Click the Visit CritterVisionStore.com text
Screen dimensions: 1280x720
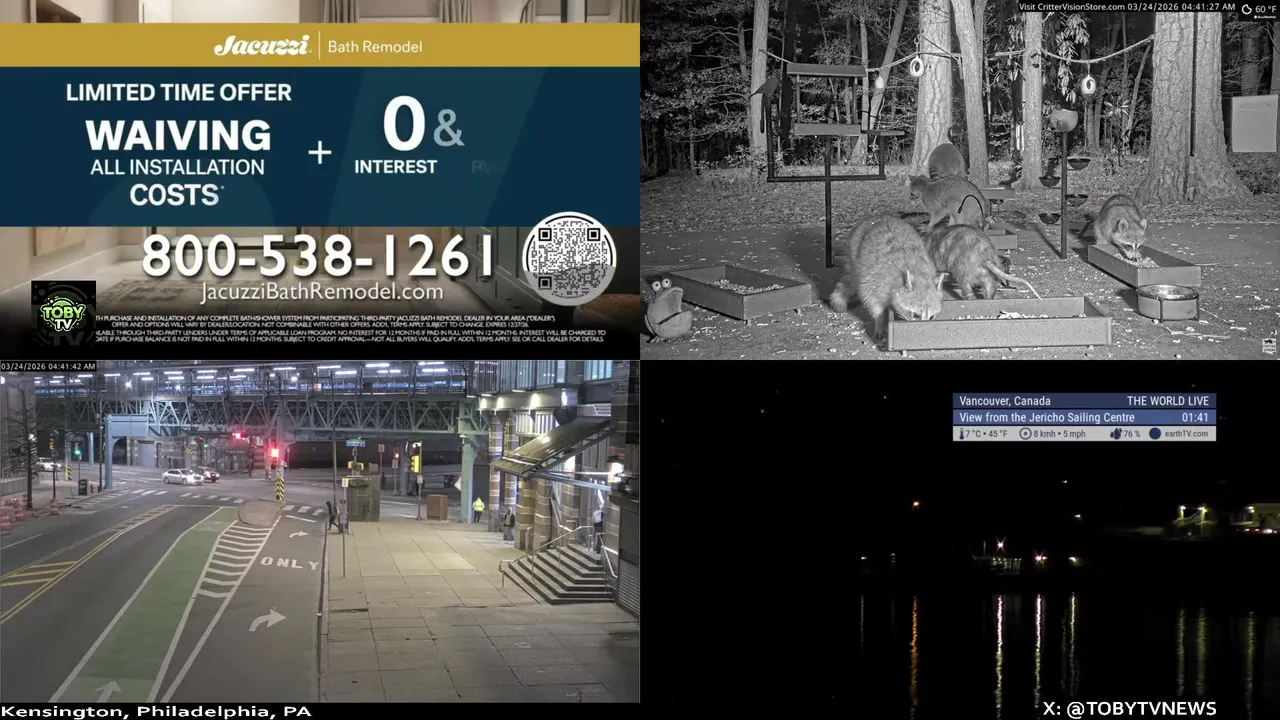(1071, 7)
